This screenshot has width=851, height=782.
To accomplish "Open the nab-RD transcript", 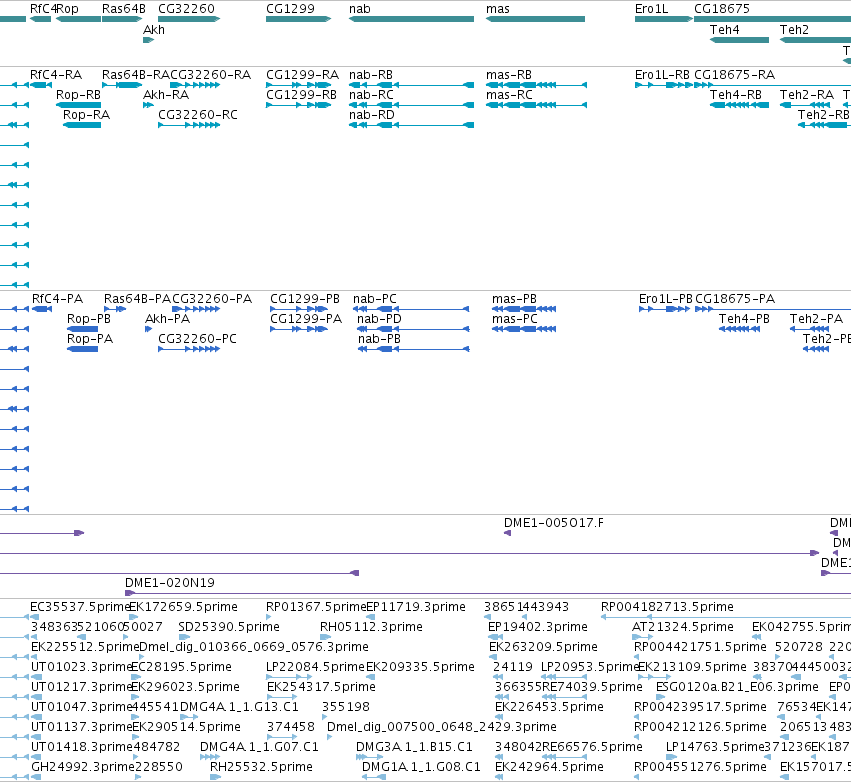I will [x=411, y=125].
